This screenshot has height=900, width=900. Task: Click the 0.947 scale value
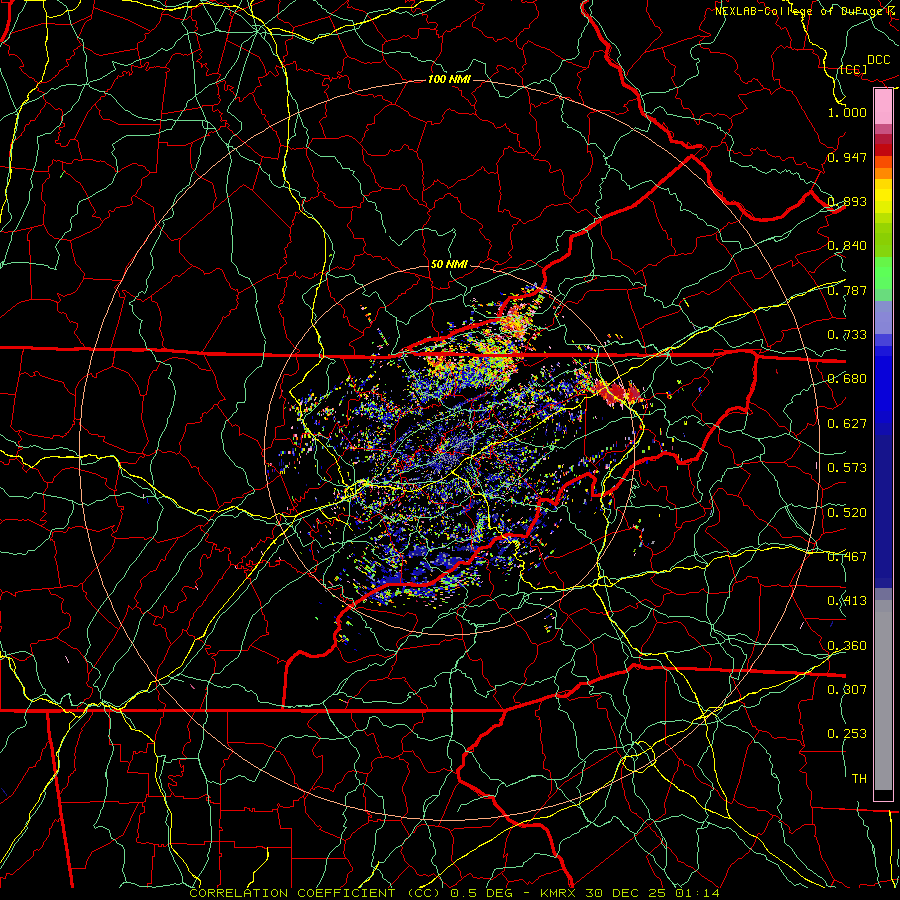tap(847, 157)
